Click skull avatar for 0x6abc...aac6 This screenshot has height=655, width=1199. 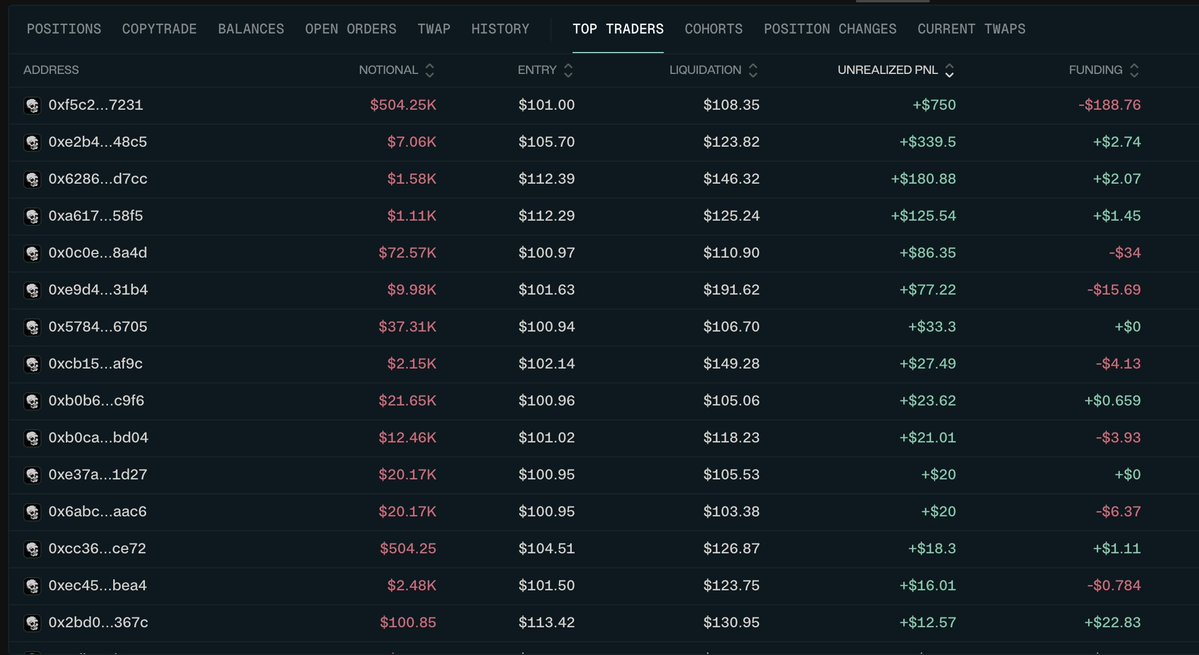pos(32,512)
